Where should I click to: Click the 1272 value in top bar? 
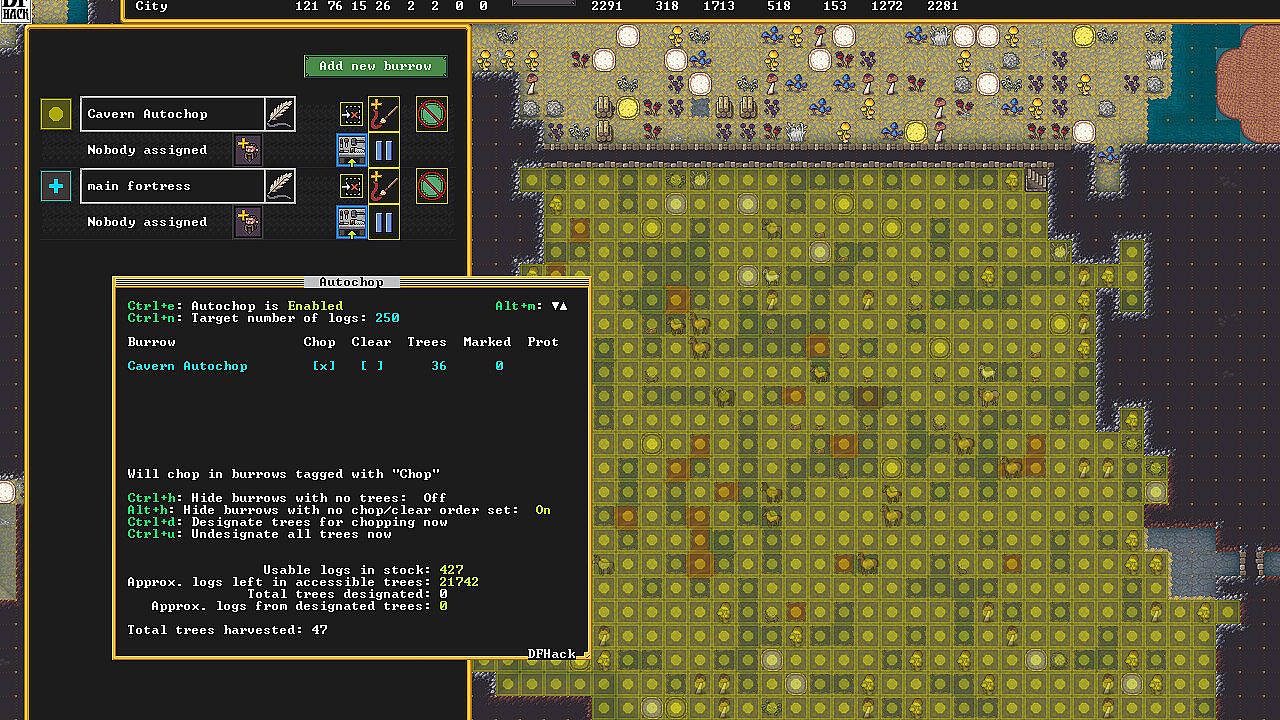tap(887, 6)
